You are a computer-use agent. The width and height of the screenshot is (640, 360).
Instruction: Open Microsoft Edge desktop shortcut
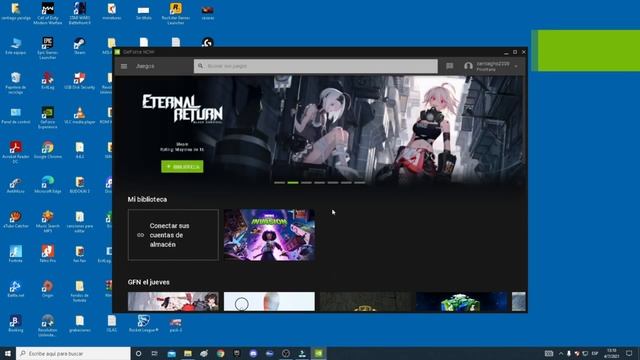point(48,185)
